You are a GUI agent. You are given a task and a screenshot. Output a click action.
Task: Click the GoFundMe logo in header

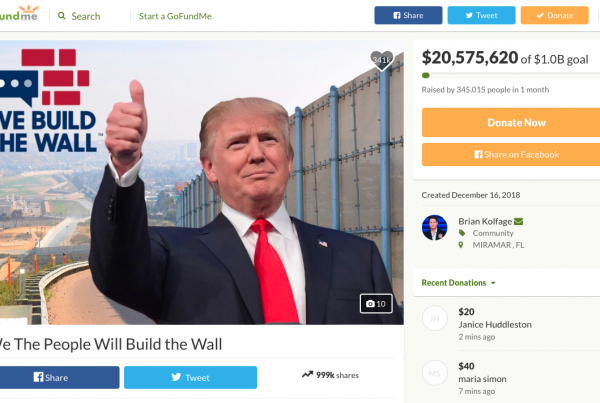click(19, 14)
